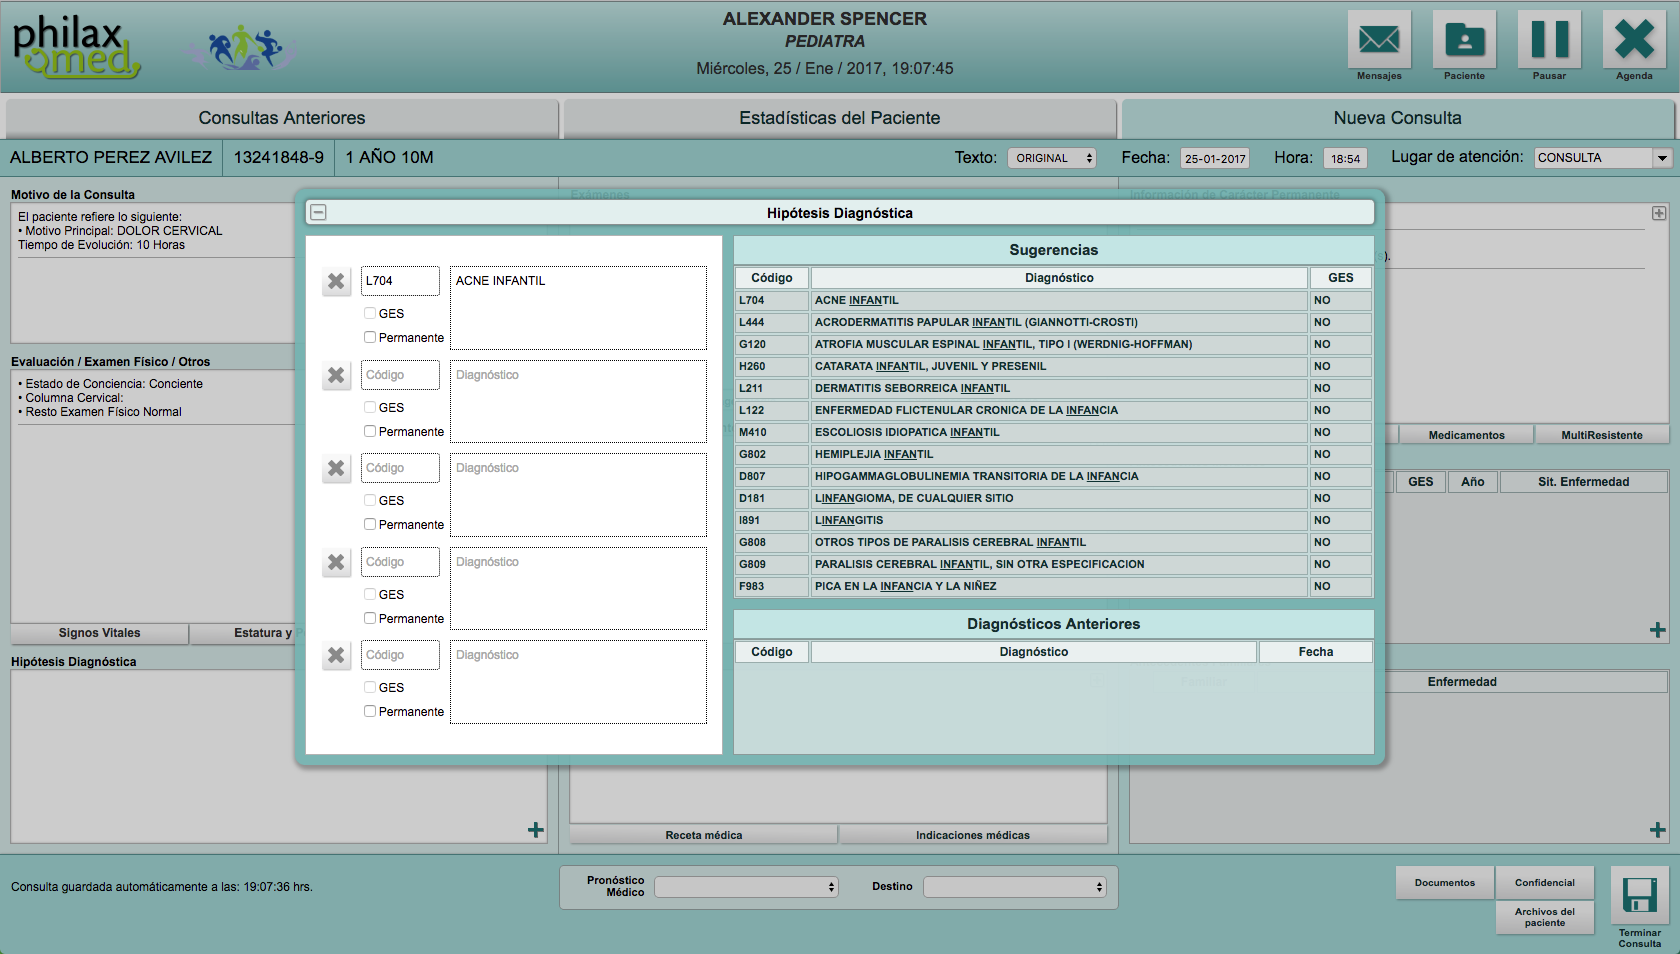This screenshot has height=954, width=1680.
Task: Open the Mensajes envelope icon
Action: tap(1379, 40)
